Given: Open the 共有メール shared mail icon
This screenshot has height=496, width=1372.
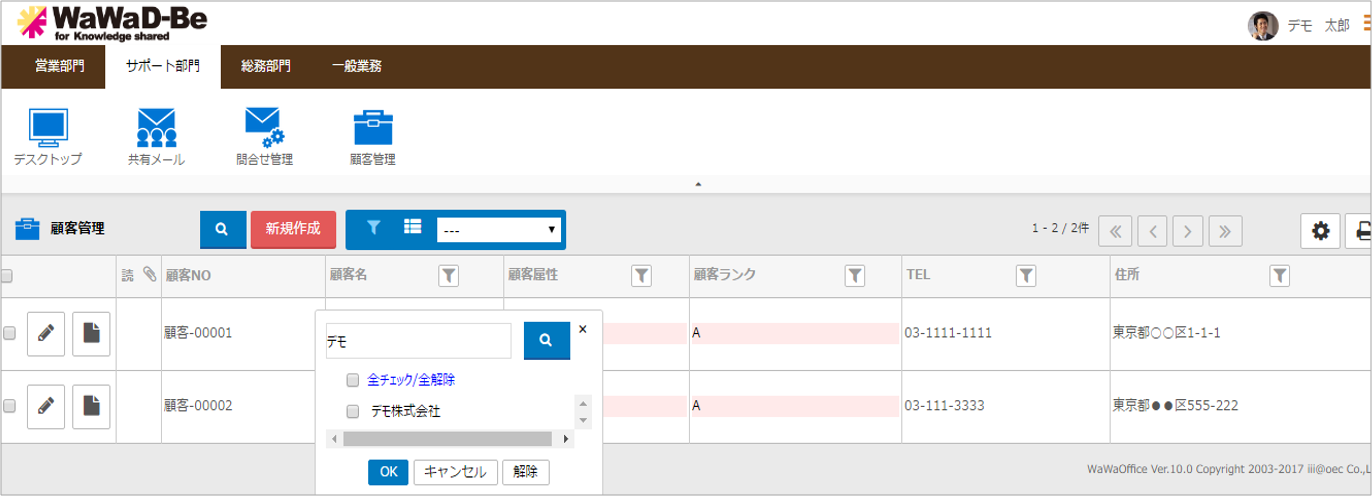Looking at the screenshot, I should point(156,128).
